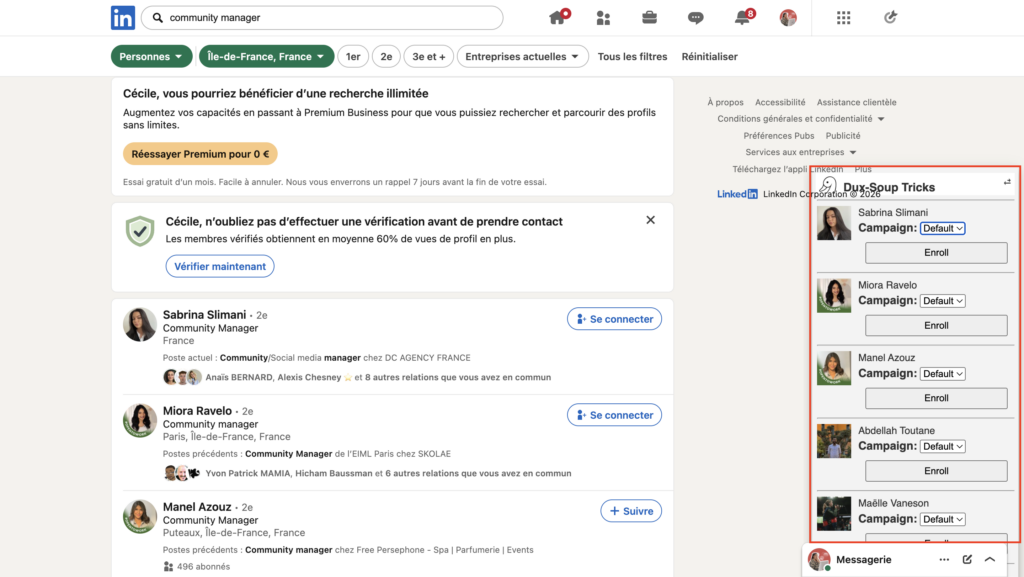
Task: Click the Messagerie avatar
Action: (819, 559)
